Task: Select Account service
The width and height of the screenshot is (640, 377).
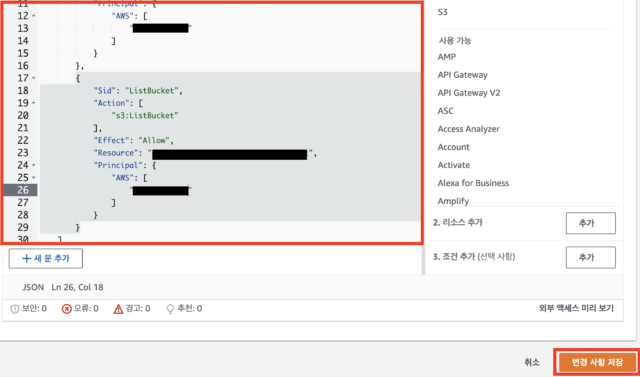Action: point(453,147)
